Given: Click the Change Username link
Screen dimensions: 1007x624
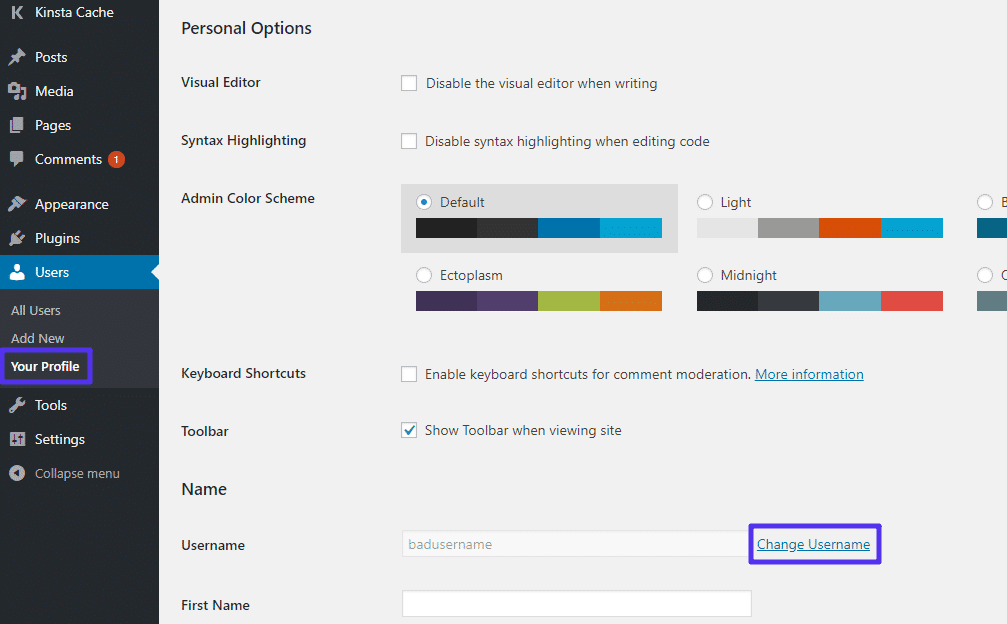Looking at the screenshot, I should [x=813, y=543].
